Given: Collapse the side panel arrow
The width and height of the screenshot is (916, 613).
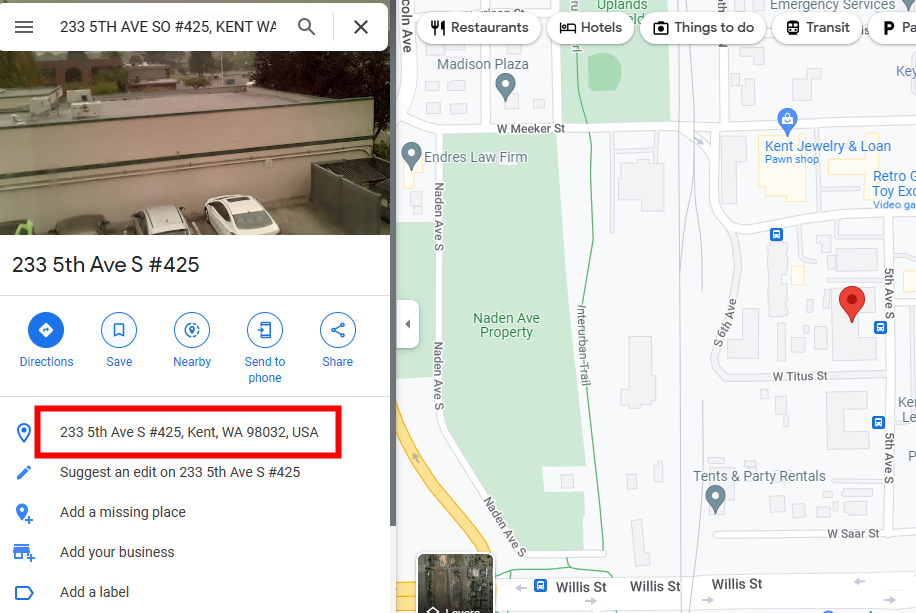Looking at the screenshot, I should coord(408,324).
